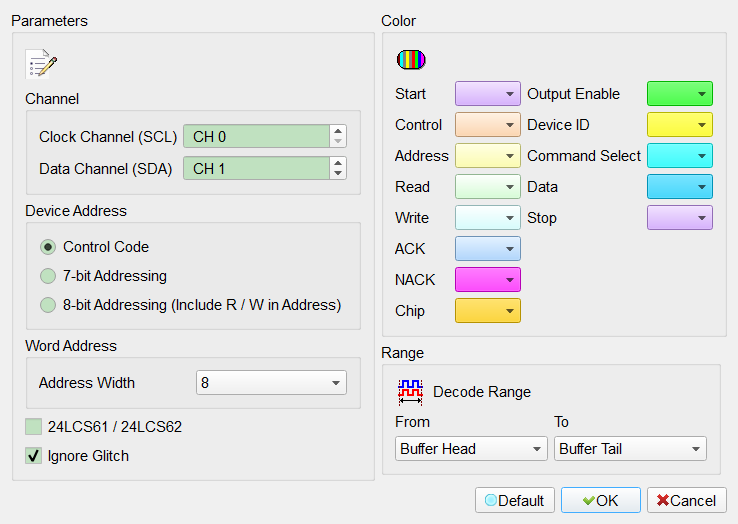Click the Decode Range label
This screenshot has height=524, width=738.
[481, 392]
